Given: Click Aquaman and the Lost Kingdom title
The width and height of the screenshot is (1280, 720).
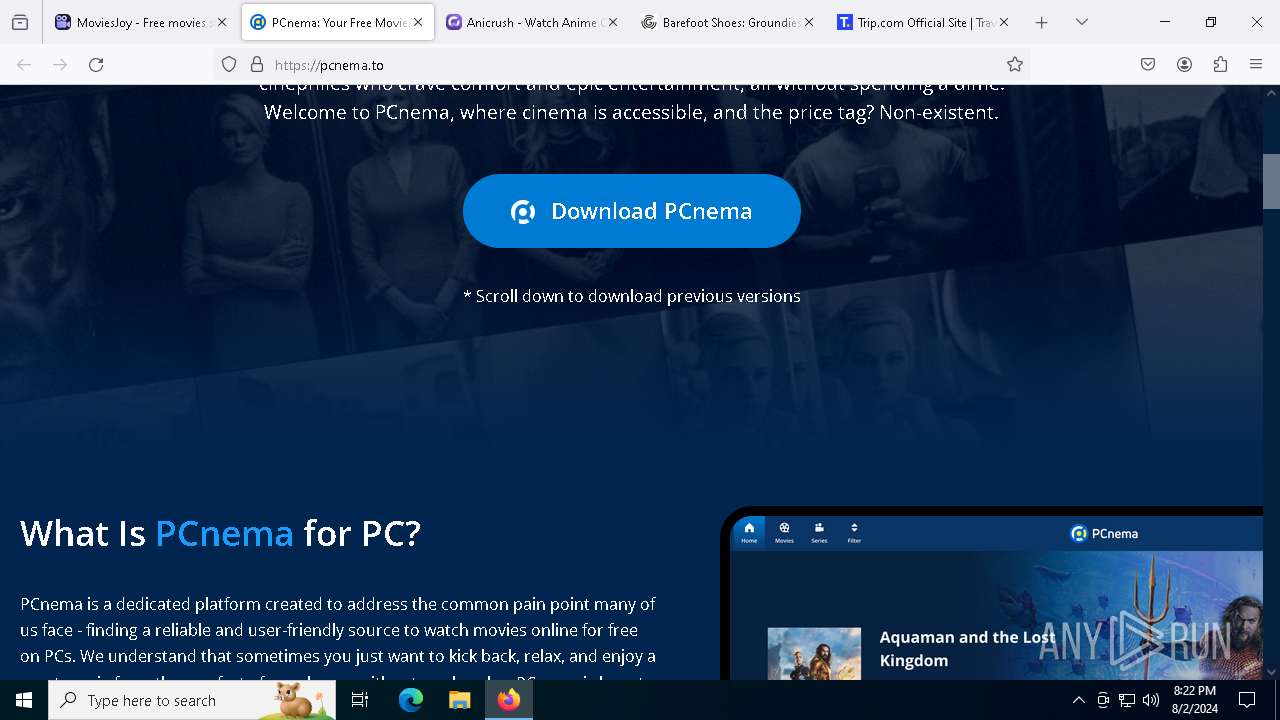Looking at the screenshot, I should (x=967, y=649).
